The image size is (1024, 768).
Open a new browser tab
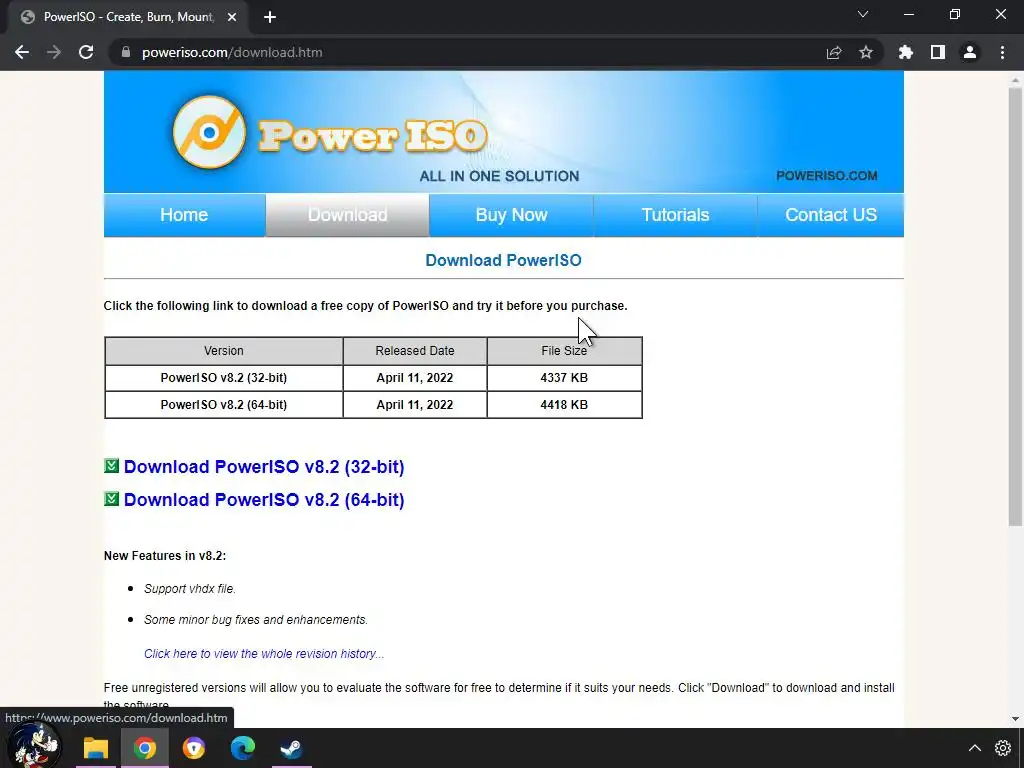tap(270, 17)
